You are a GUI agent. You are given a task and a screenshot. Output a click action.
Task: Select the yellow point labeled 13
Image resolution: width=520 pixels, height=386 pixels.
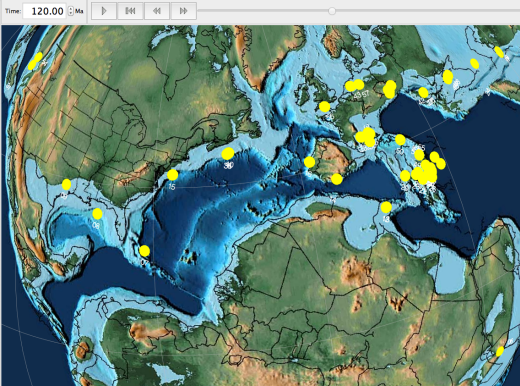386,207
